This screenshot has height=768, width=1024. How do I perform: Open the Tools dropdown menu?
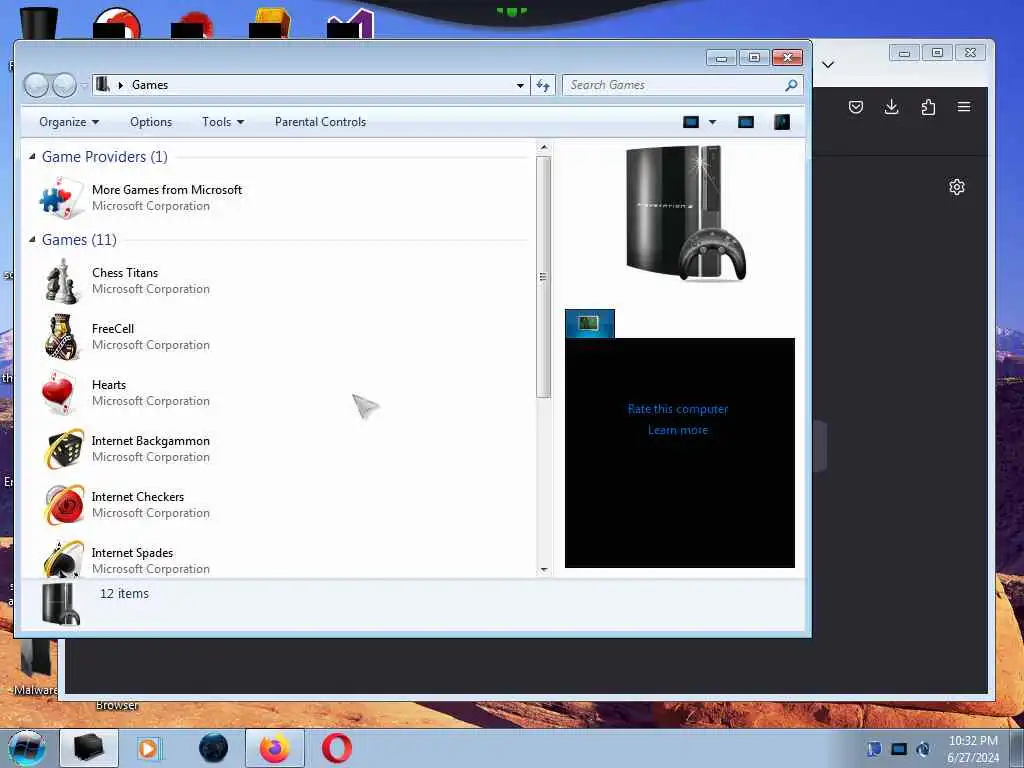223,122
